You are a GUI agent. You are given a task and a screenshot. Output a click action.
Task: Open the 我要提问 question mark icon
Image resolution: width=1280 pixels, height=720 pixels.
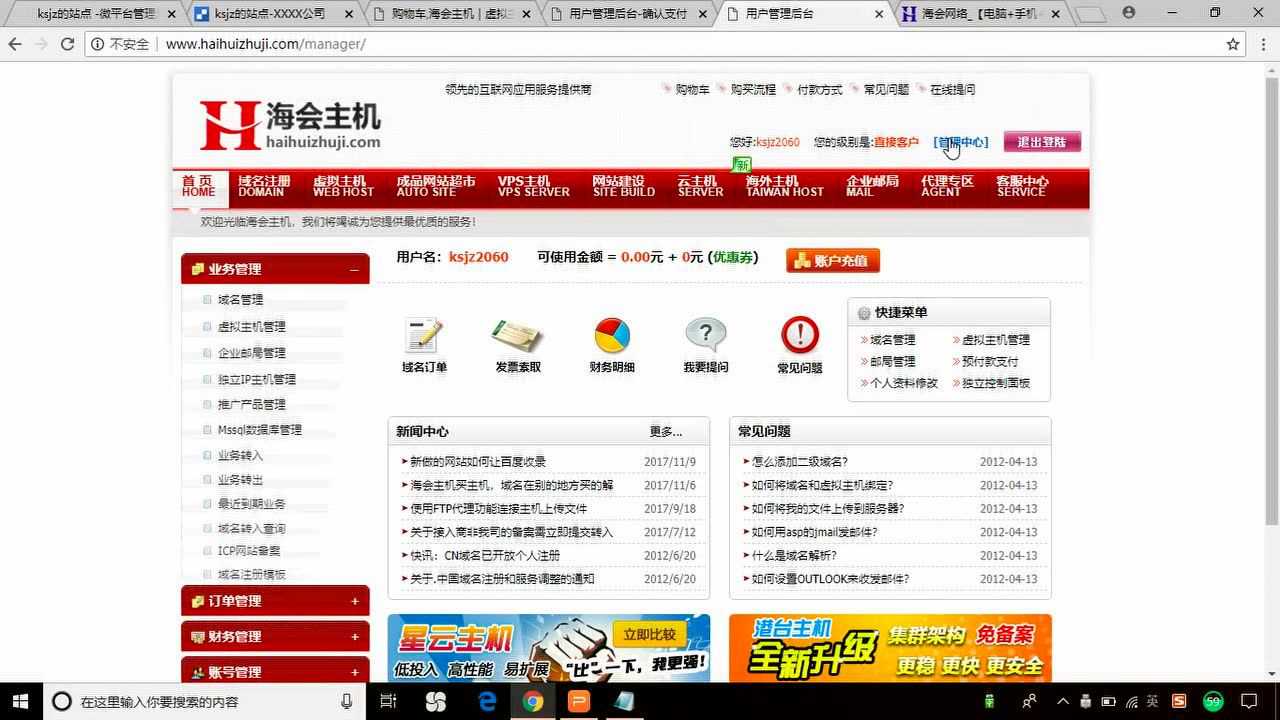click(705, 336)
